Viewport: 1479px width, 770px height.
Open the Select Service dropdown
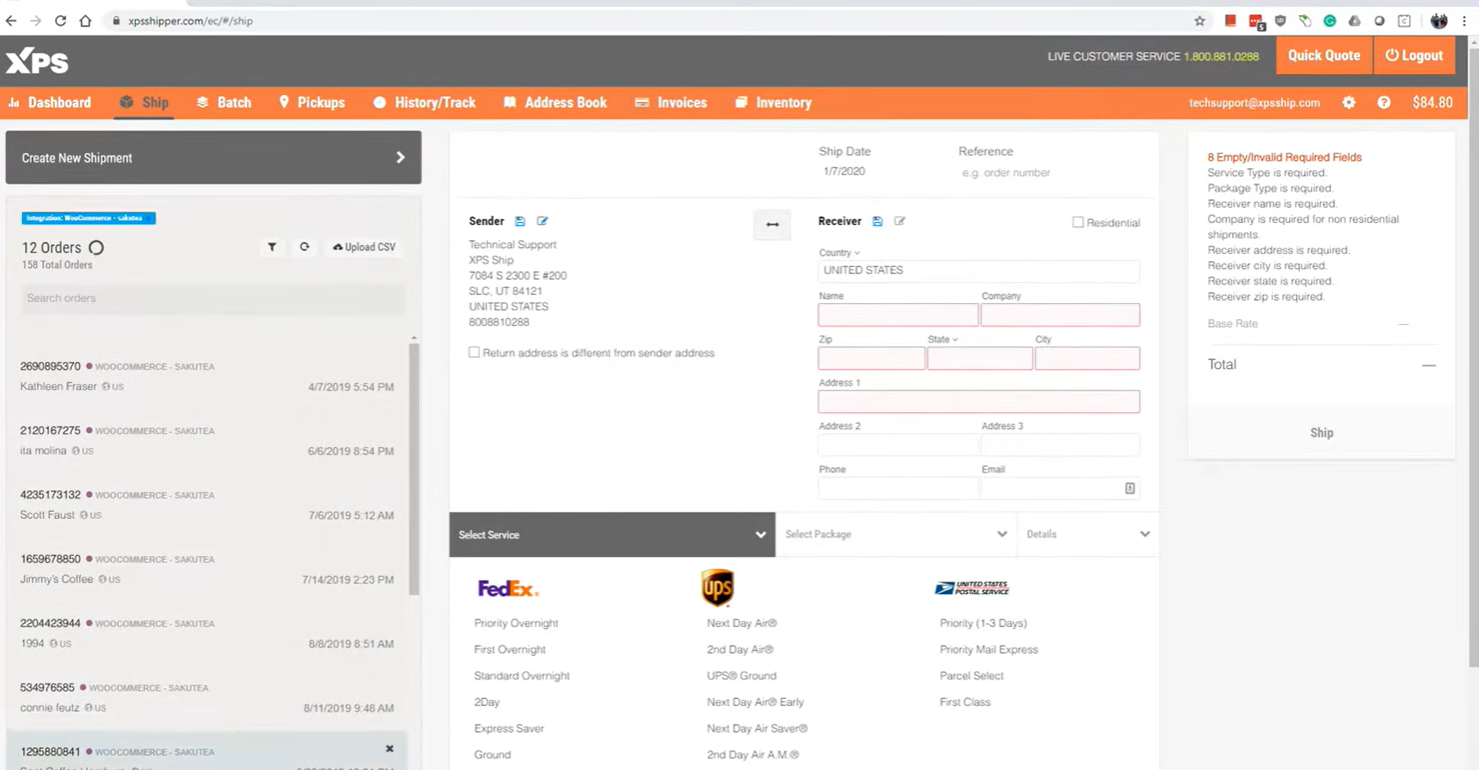(x=611, y=534)
